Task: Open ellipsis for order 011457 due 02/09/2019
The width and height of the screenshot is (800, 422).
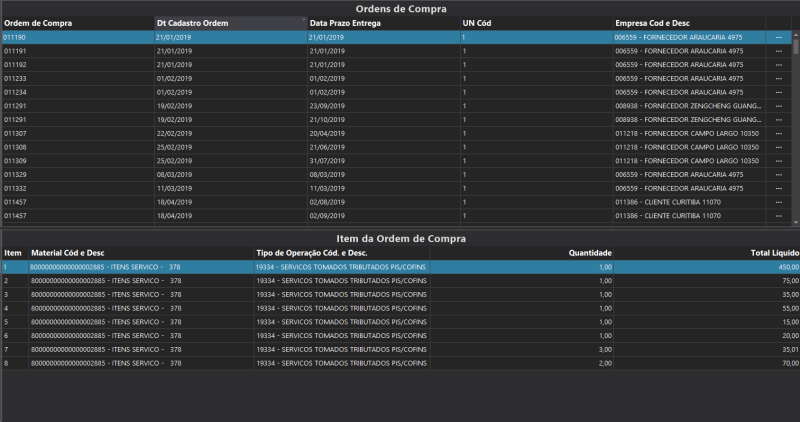Action: pyautogui.click(x=778, y=216)
